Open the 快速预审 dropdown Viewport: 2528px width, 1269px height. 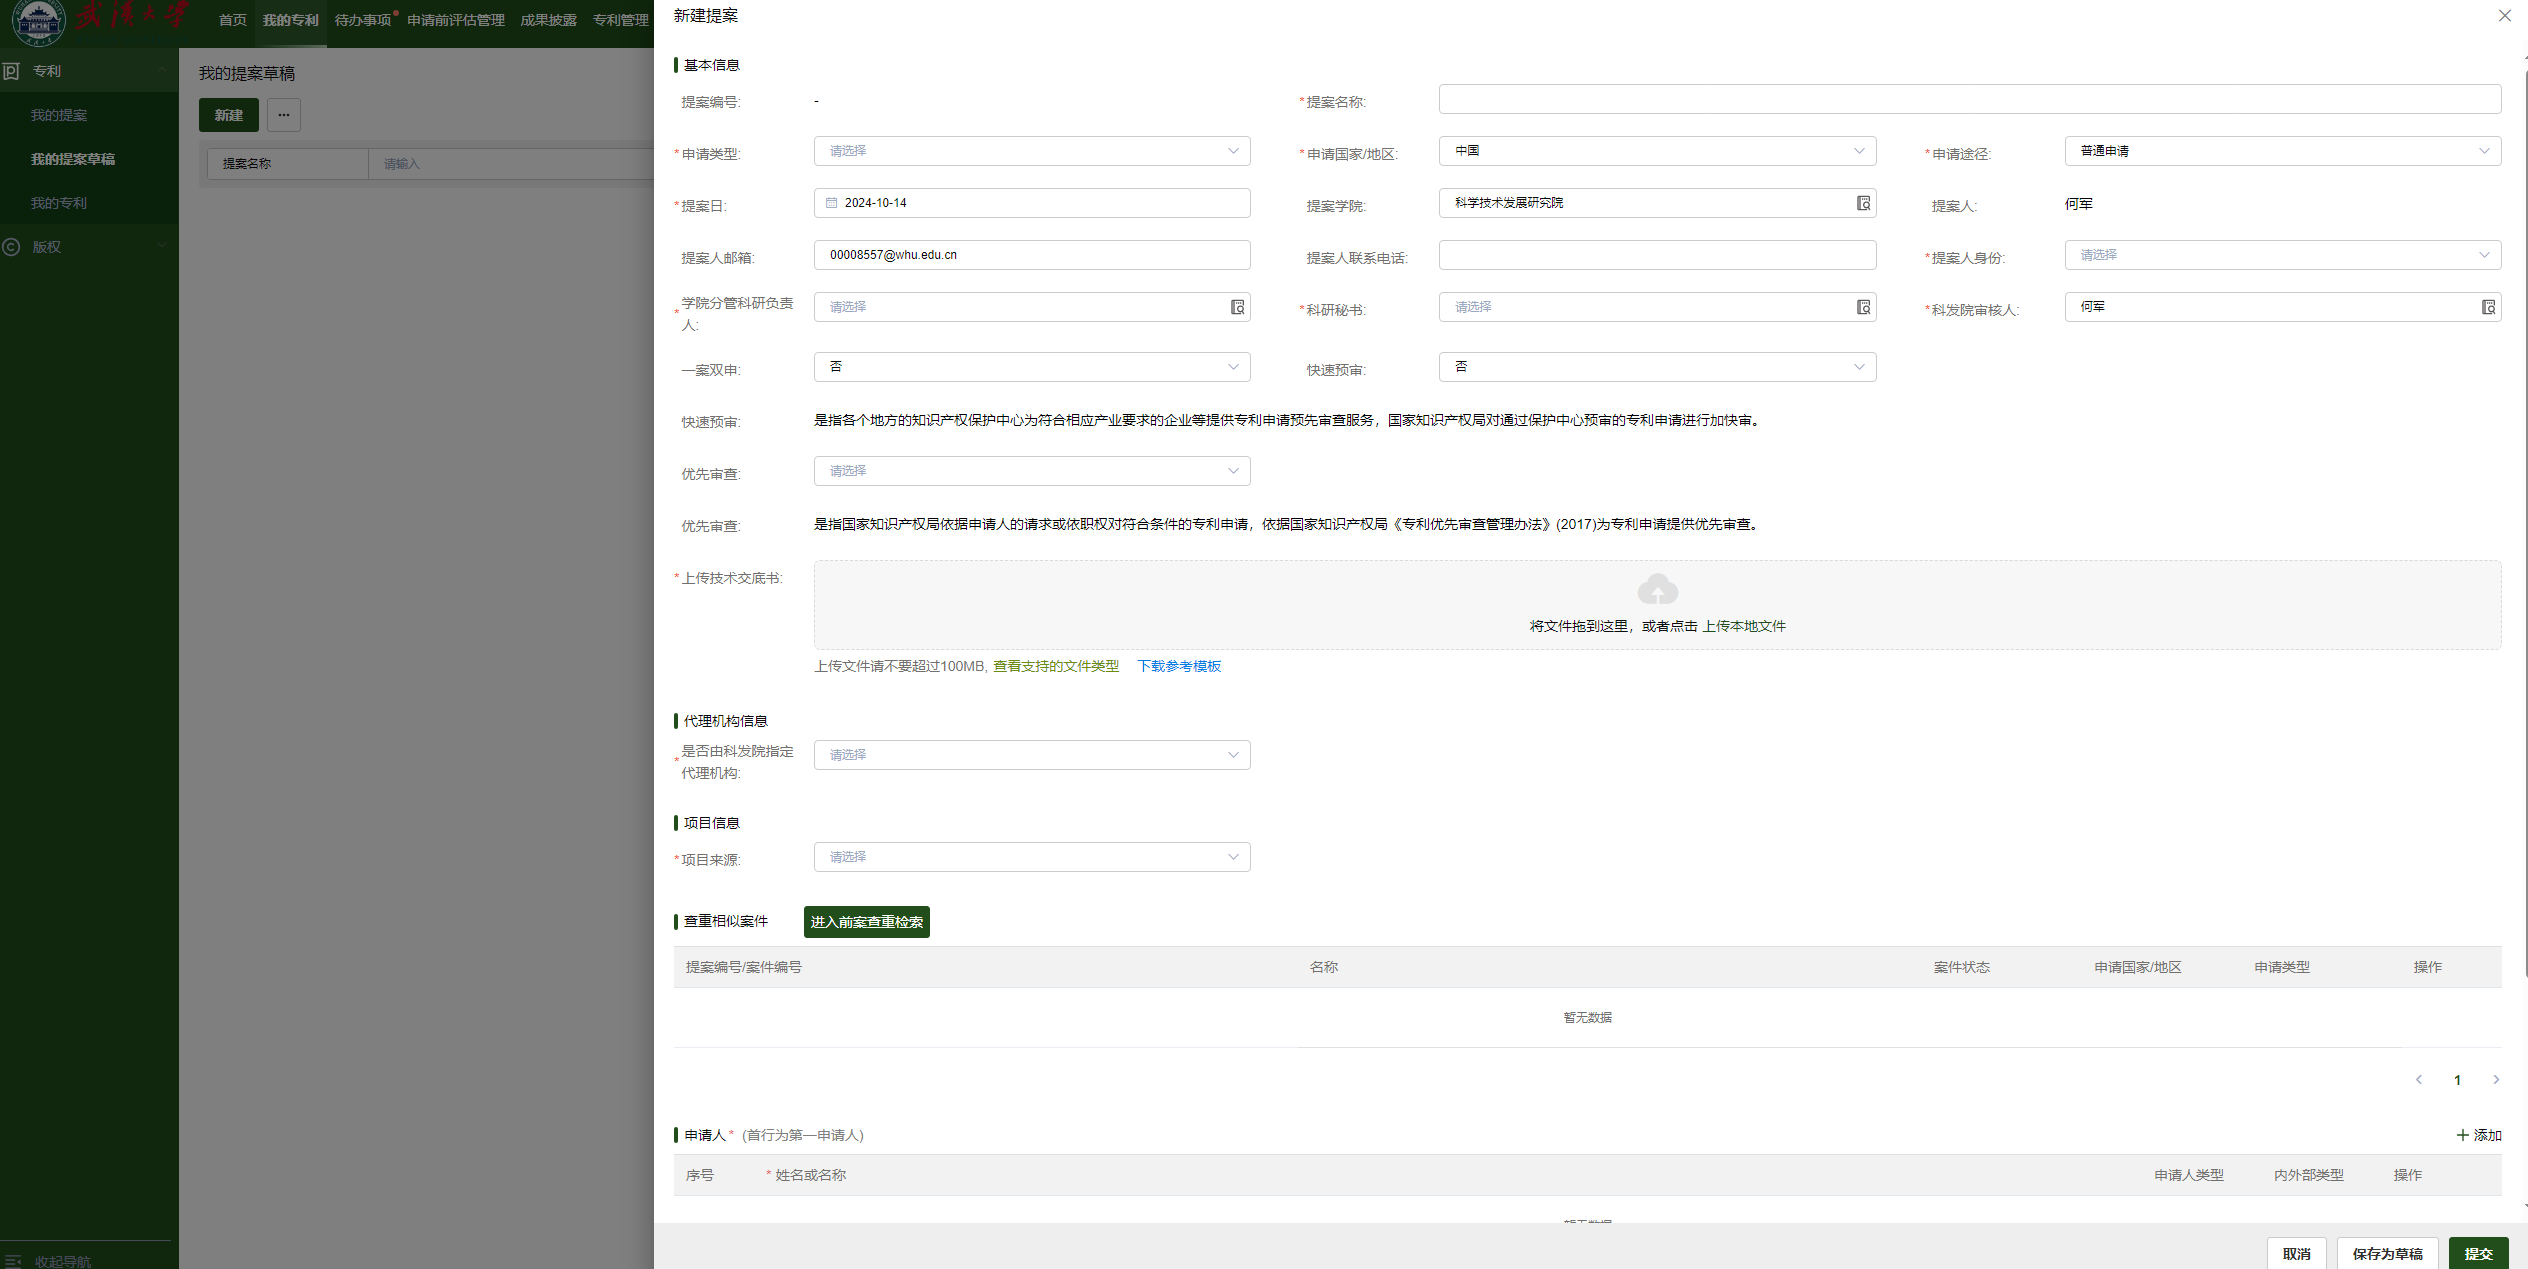(x=1657, y=367)
